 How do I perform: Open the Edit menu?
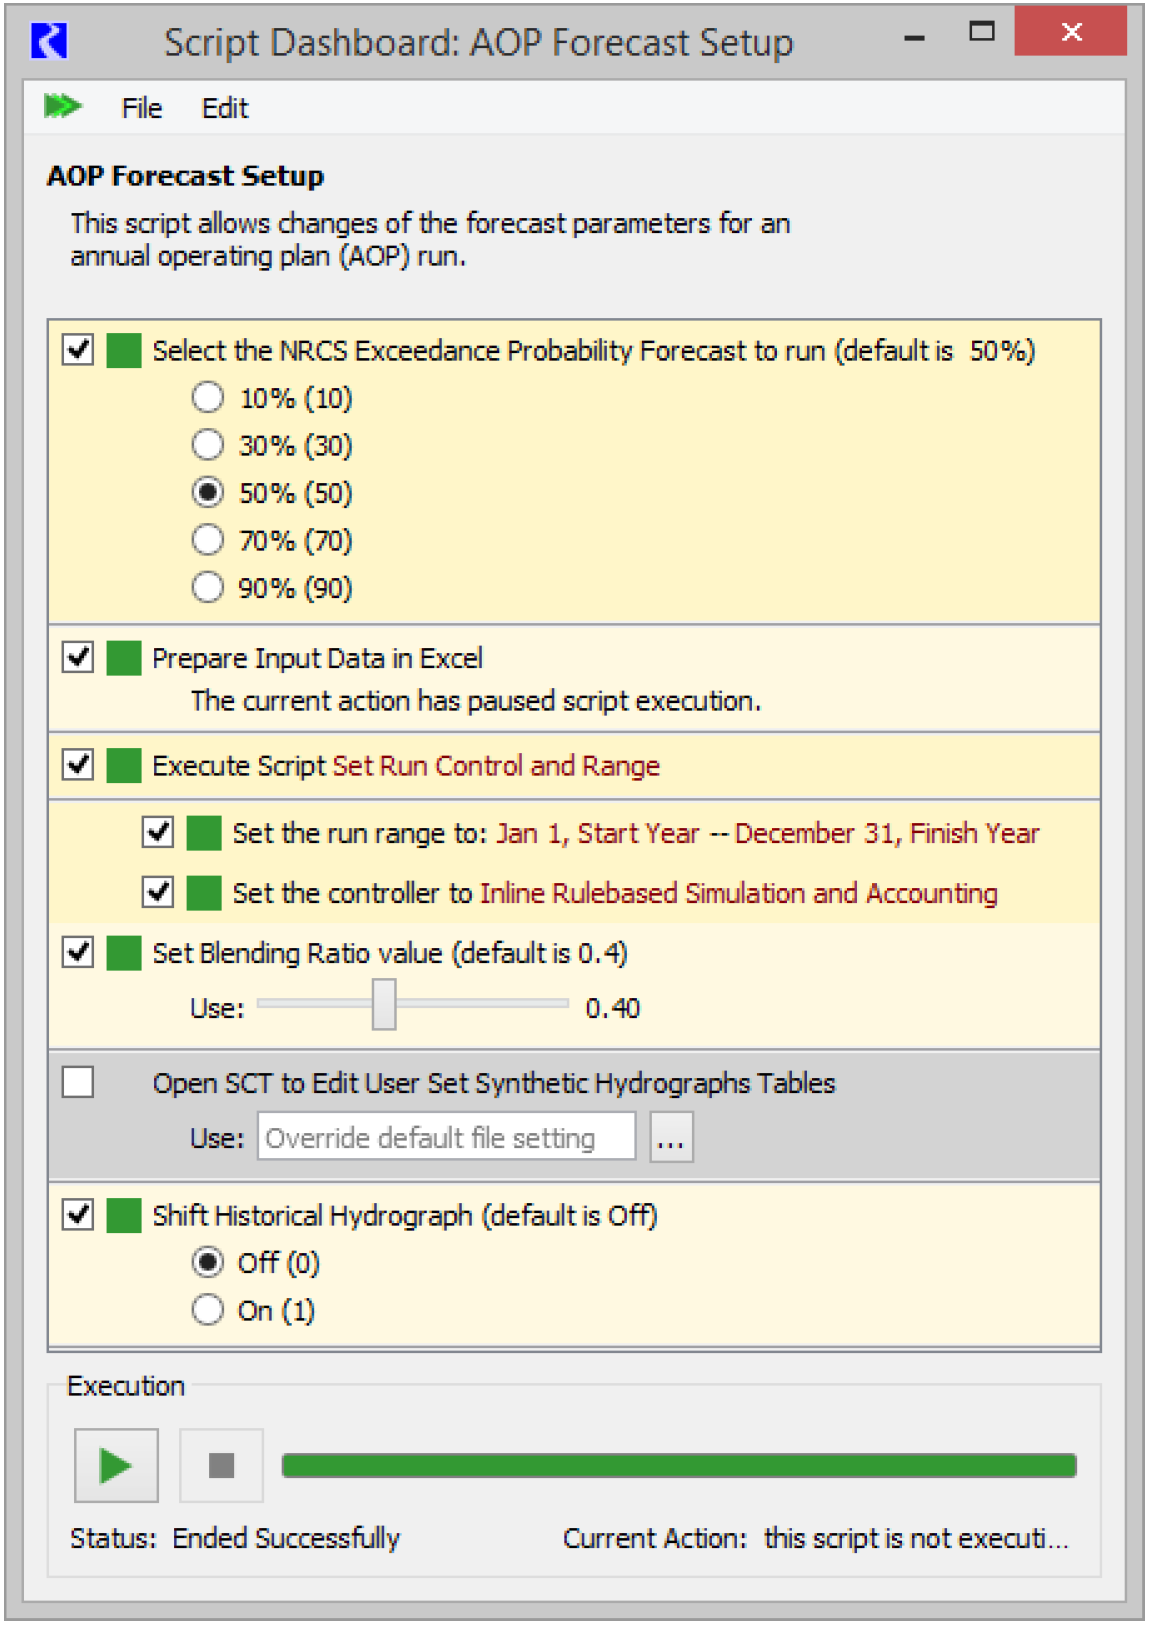pyautogui.click(x=224, y=108)
